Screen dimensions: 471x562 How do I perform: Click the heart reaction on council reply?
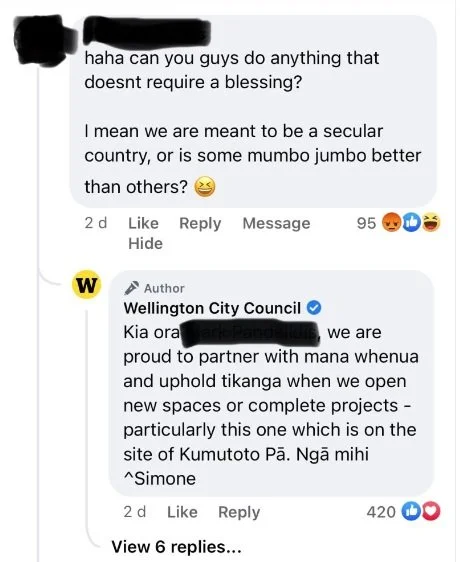pyautogui.click(x=430, y=511)
